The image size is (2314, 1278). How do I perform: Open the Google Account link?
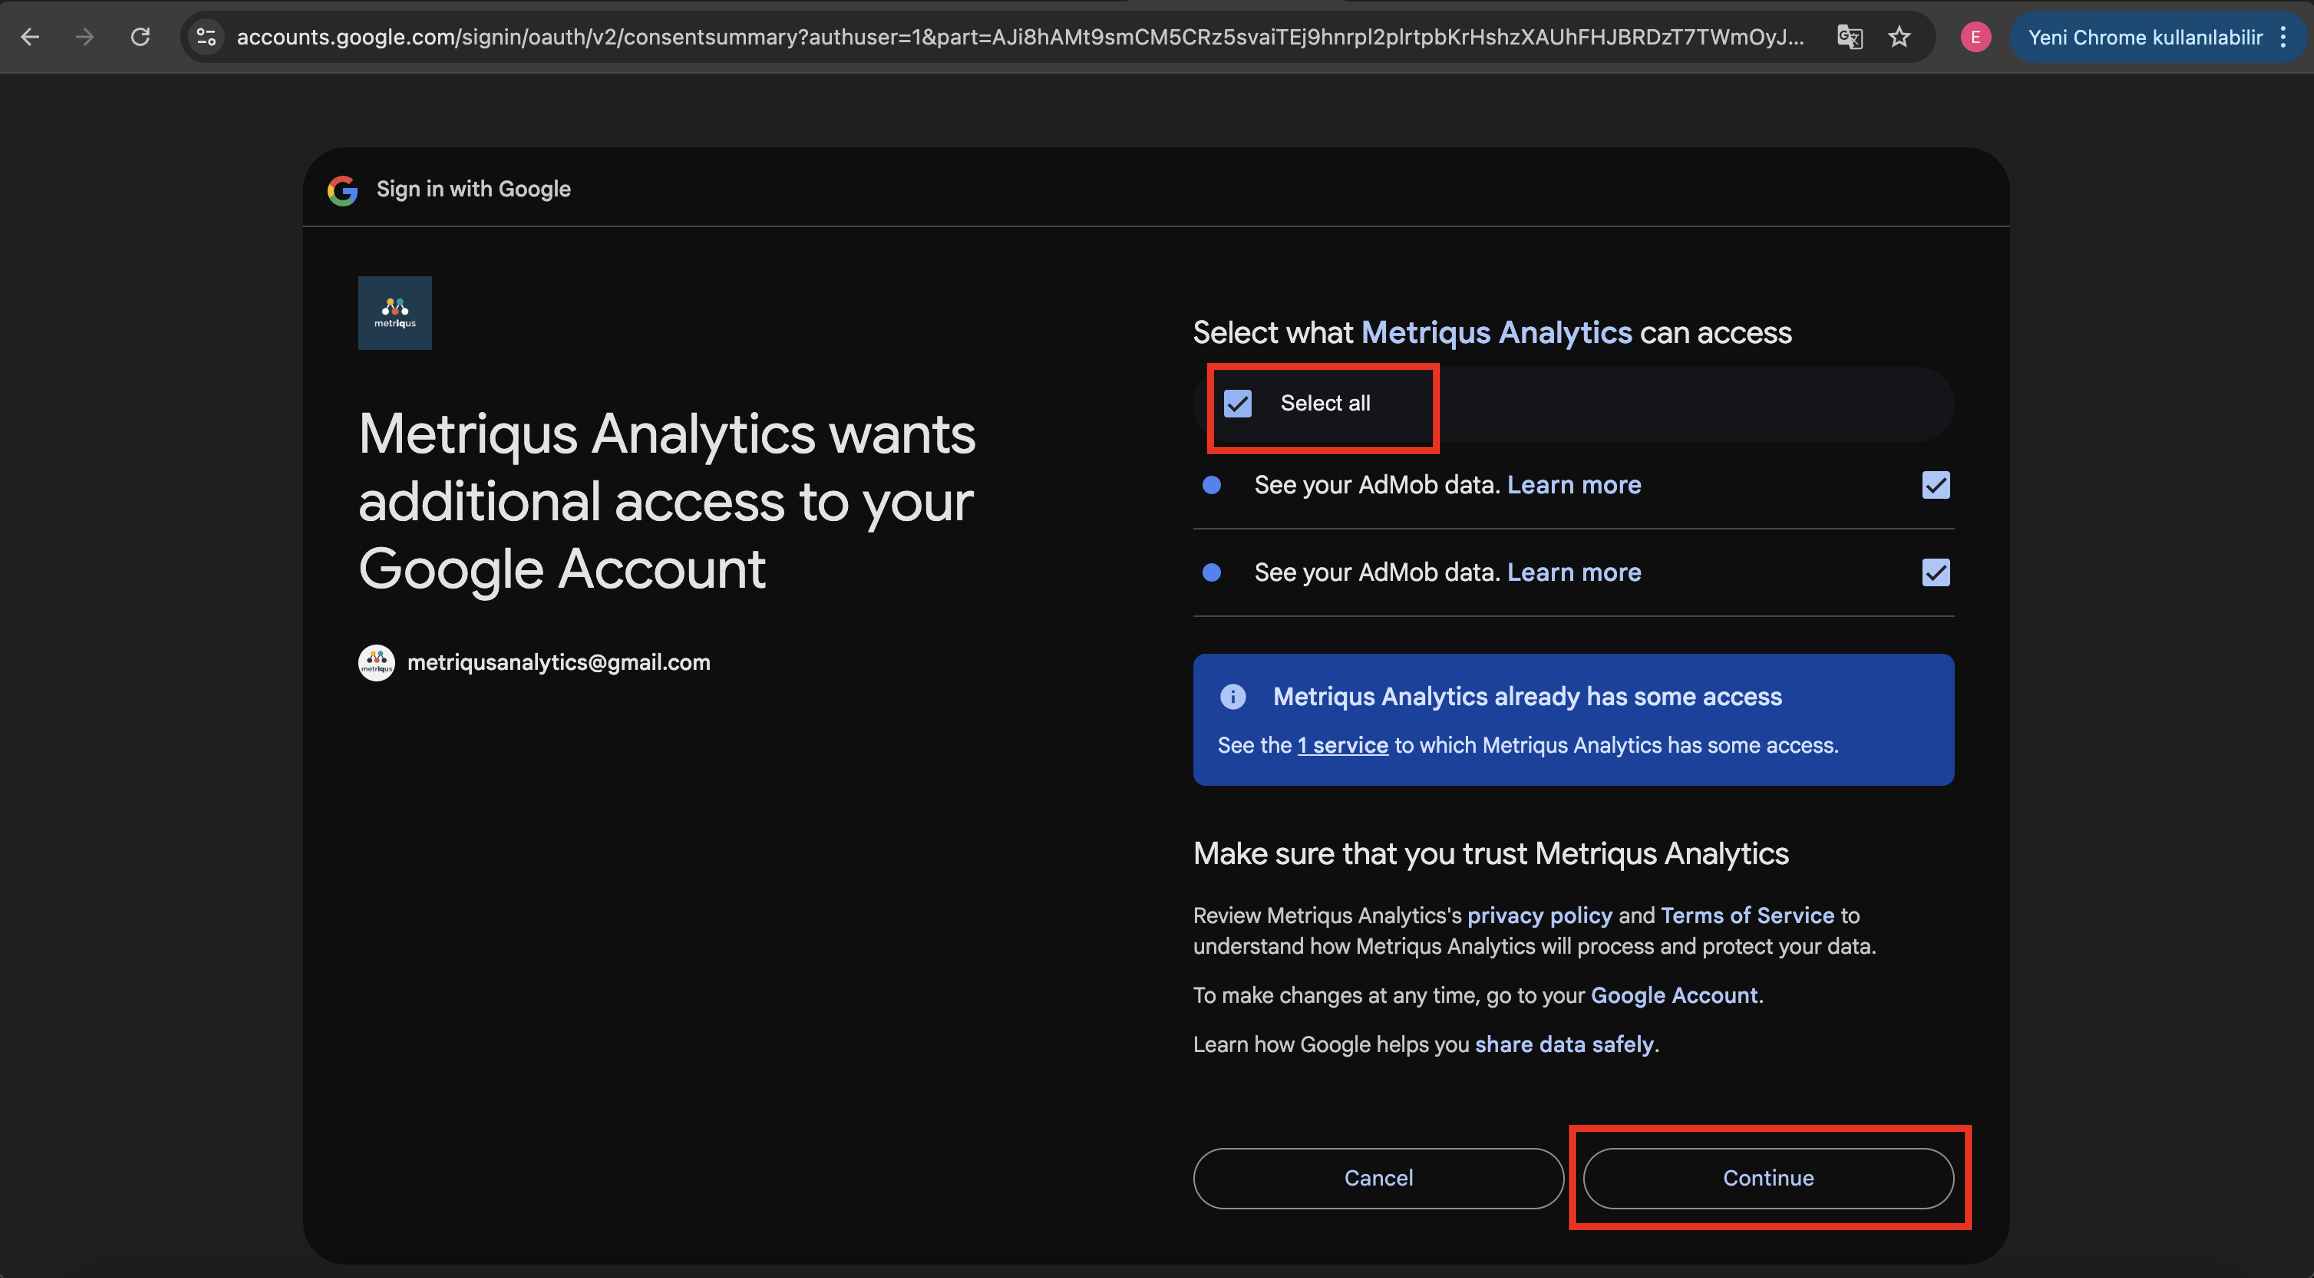[1674, 995]
